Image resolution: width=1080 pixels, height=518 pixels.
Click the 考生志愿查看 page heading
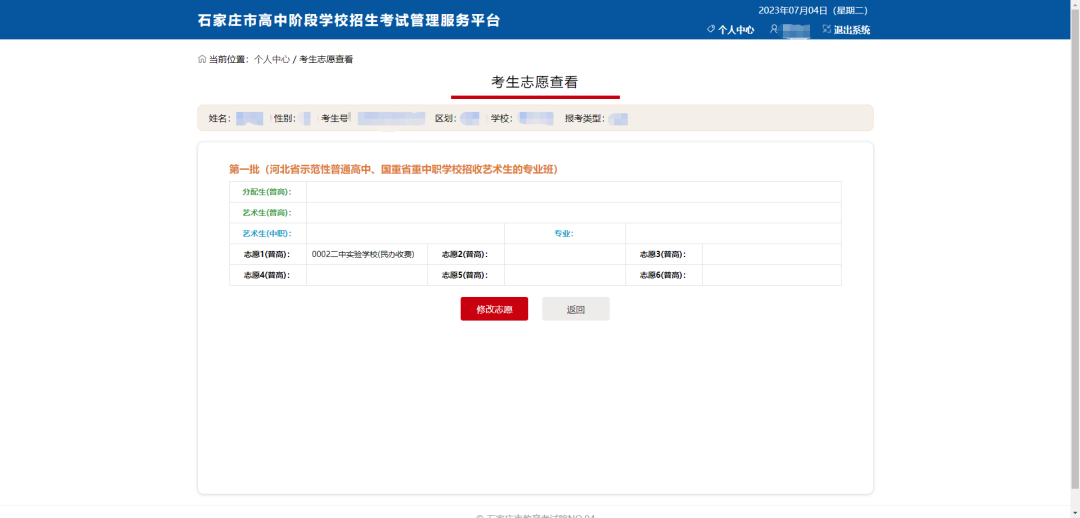534,82
